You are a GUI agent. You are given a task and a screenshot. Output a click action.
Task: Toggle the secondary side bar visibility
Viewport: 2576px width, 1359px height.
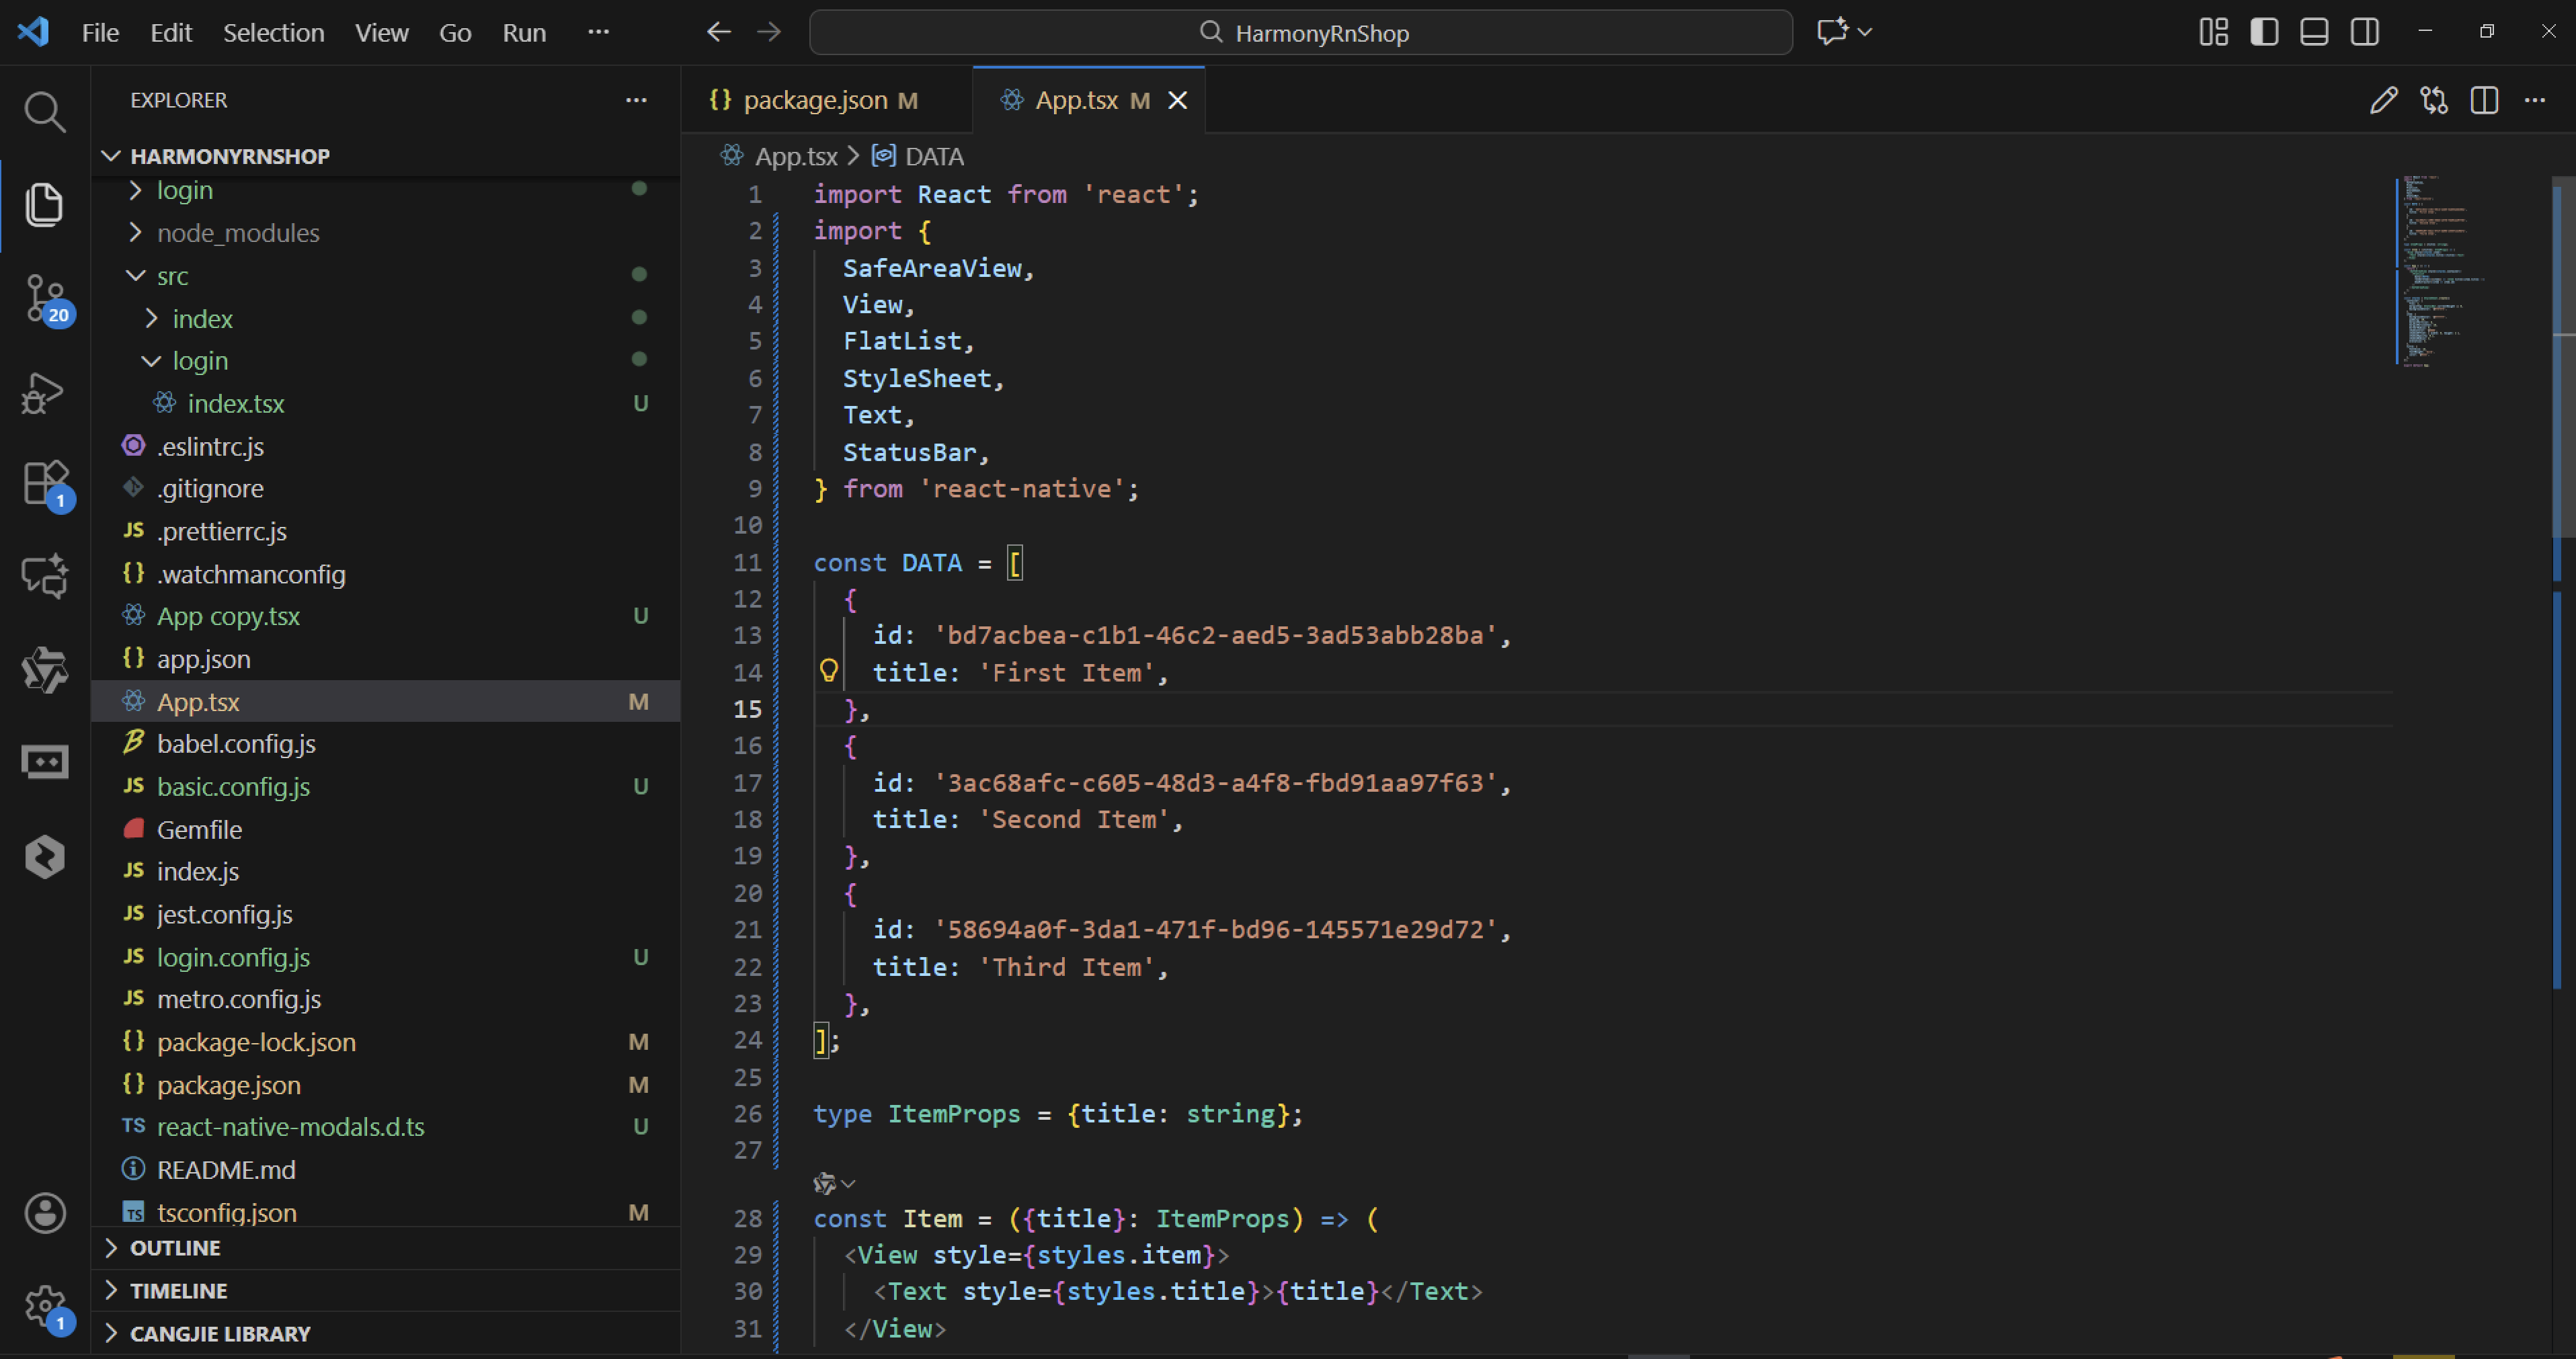coord(2365,32)
